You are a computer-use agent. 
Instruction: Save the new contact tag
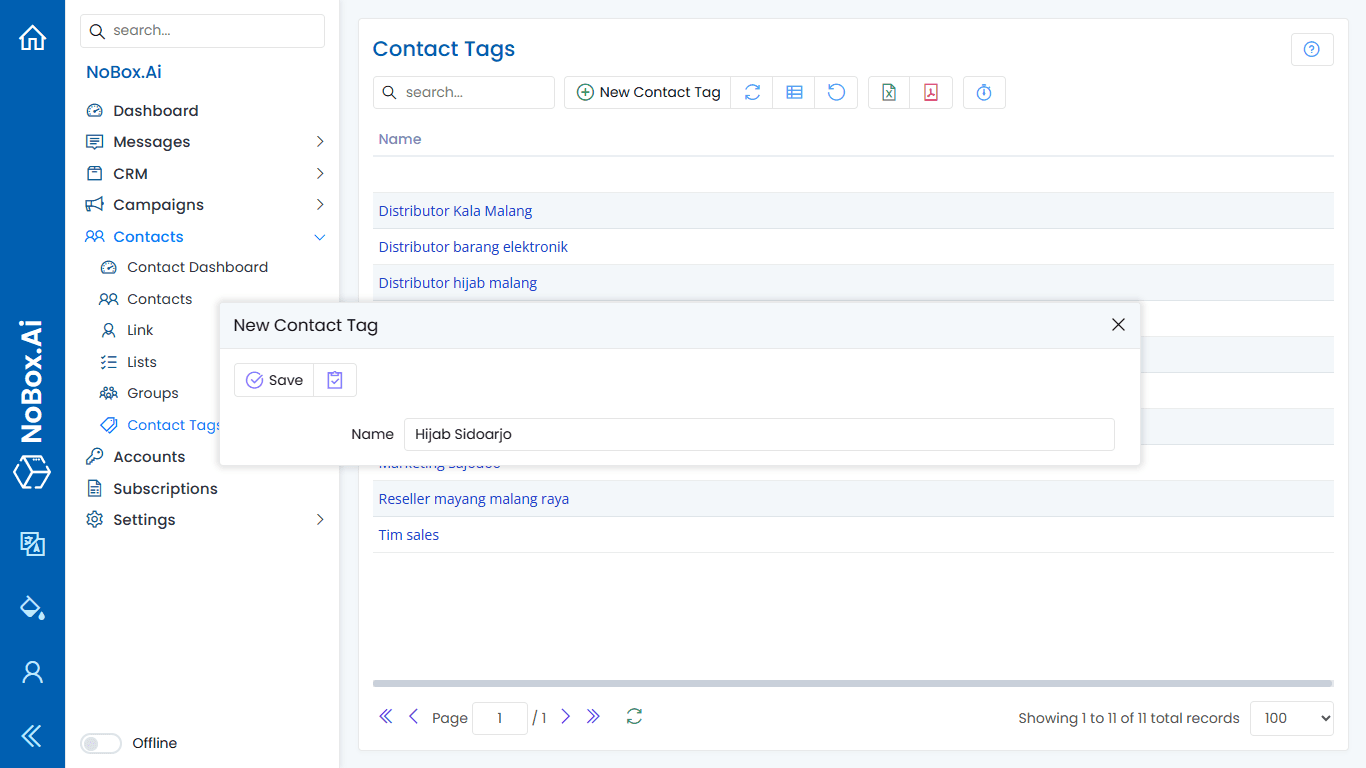tap(274, 379)
